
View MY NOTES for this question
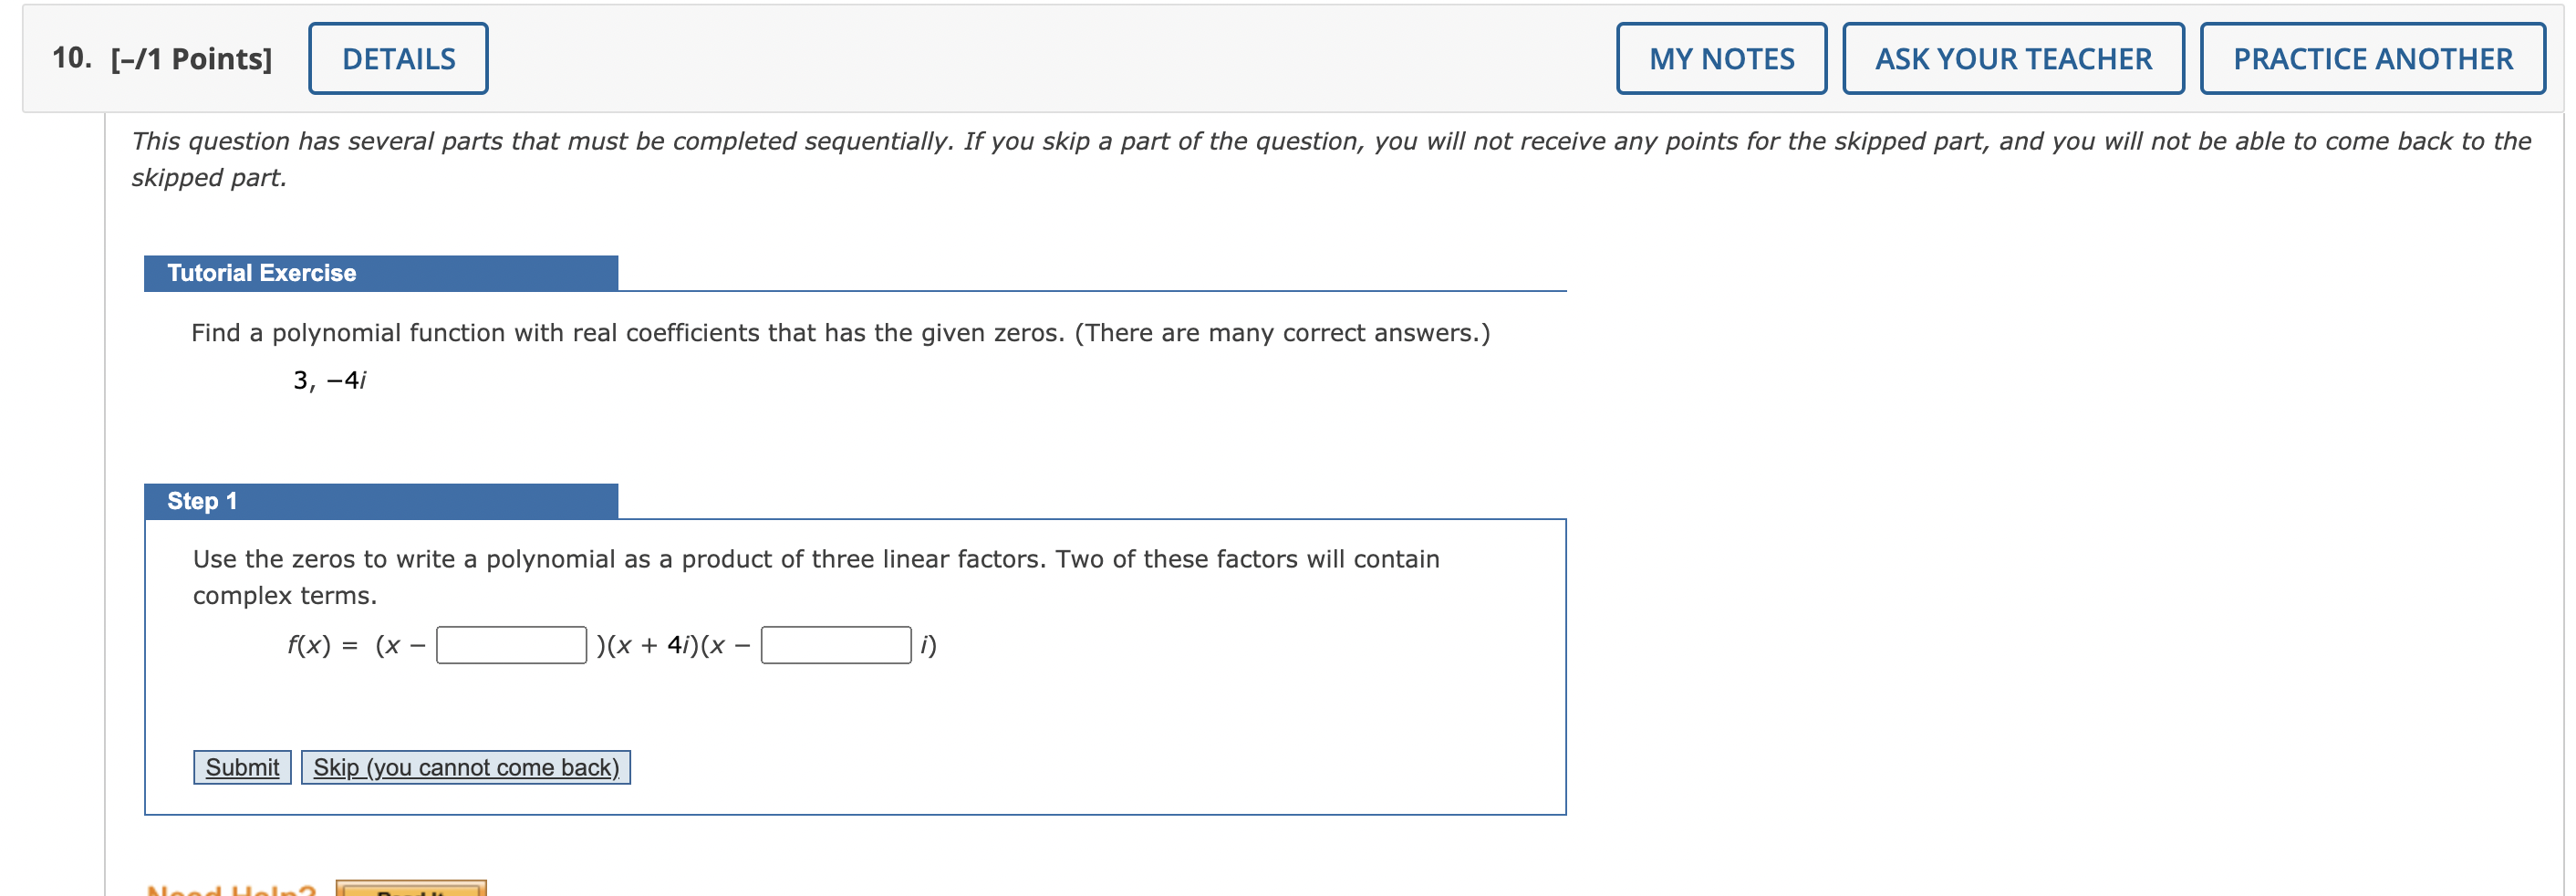(1721, 58)
